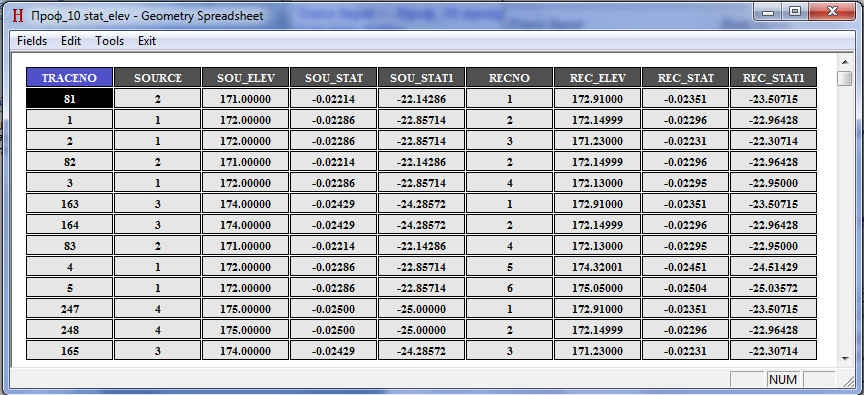Screen dimensions: 864x395
Task: Click RECNO cell with value 6
Action: [509, 288]
